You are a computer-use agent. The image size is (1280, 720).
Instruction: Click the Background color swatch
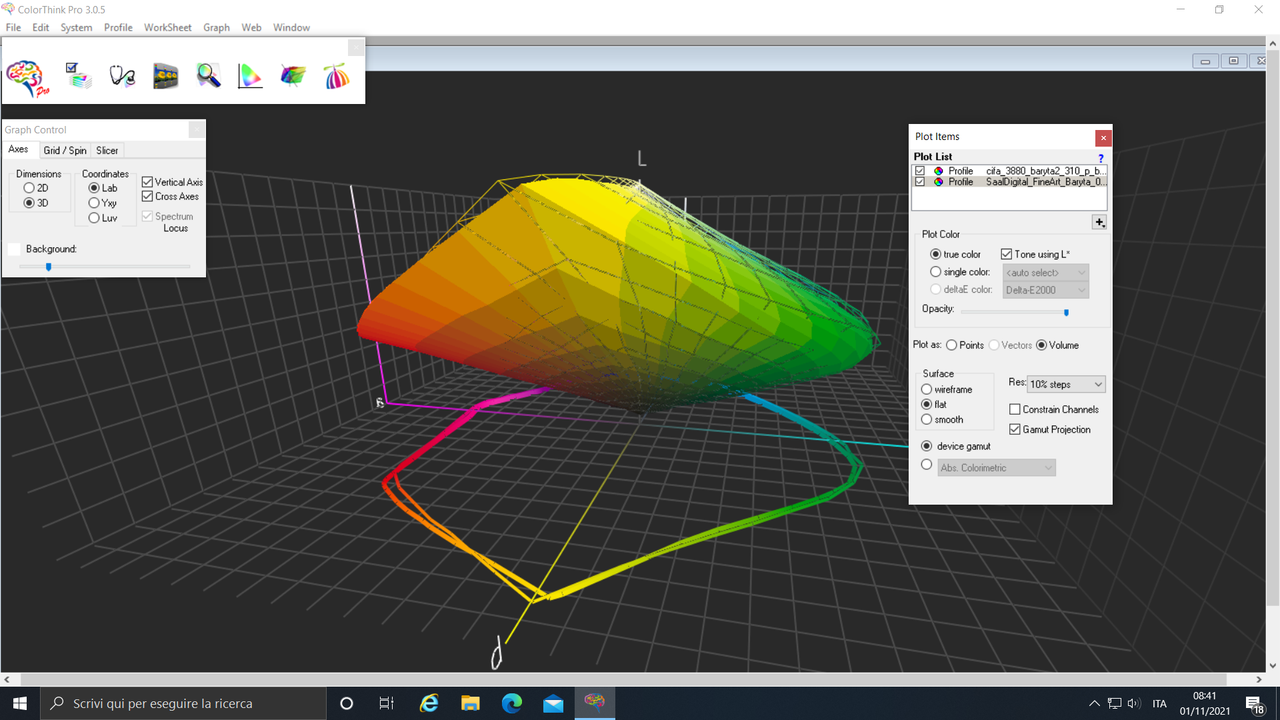14,249
